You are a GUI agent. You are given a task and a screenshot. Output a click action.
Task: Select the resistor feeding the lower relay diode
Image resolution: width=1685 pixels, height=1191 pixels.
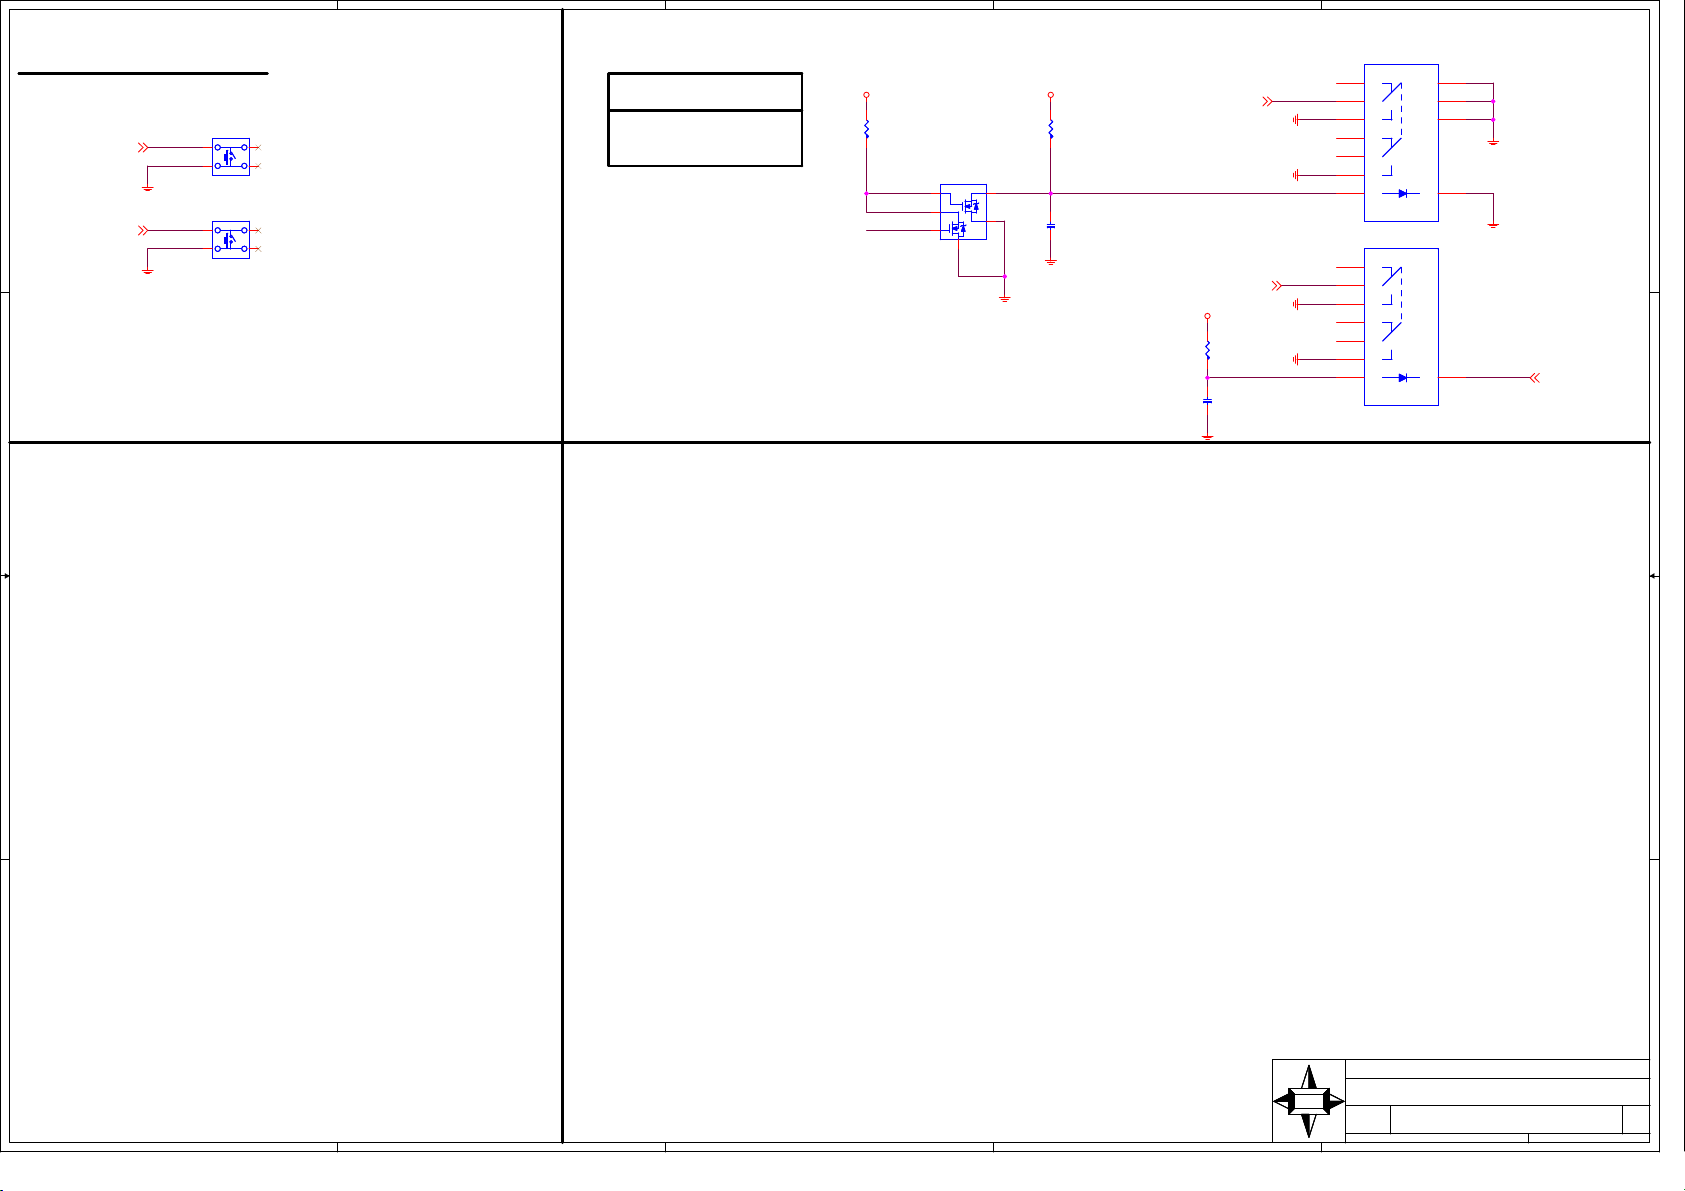[x=1207, y=350]
